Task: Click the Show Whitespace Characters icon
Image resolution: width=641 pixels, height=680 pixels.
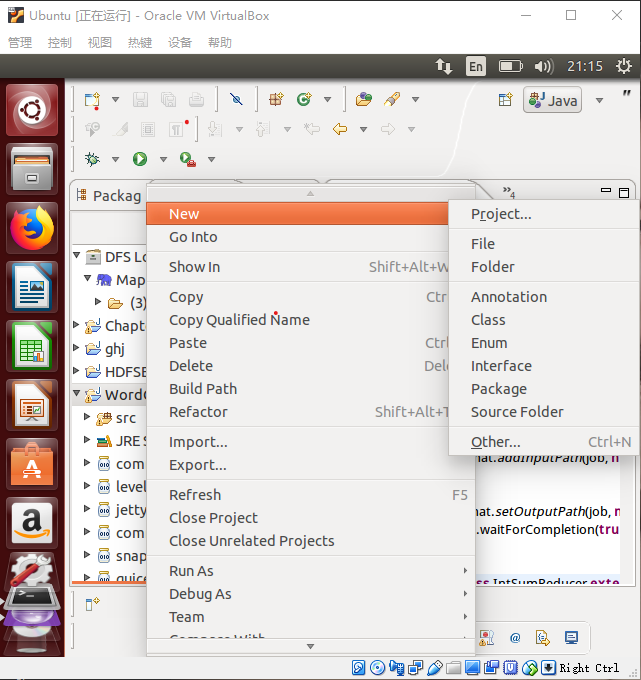Action: 177,129
